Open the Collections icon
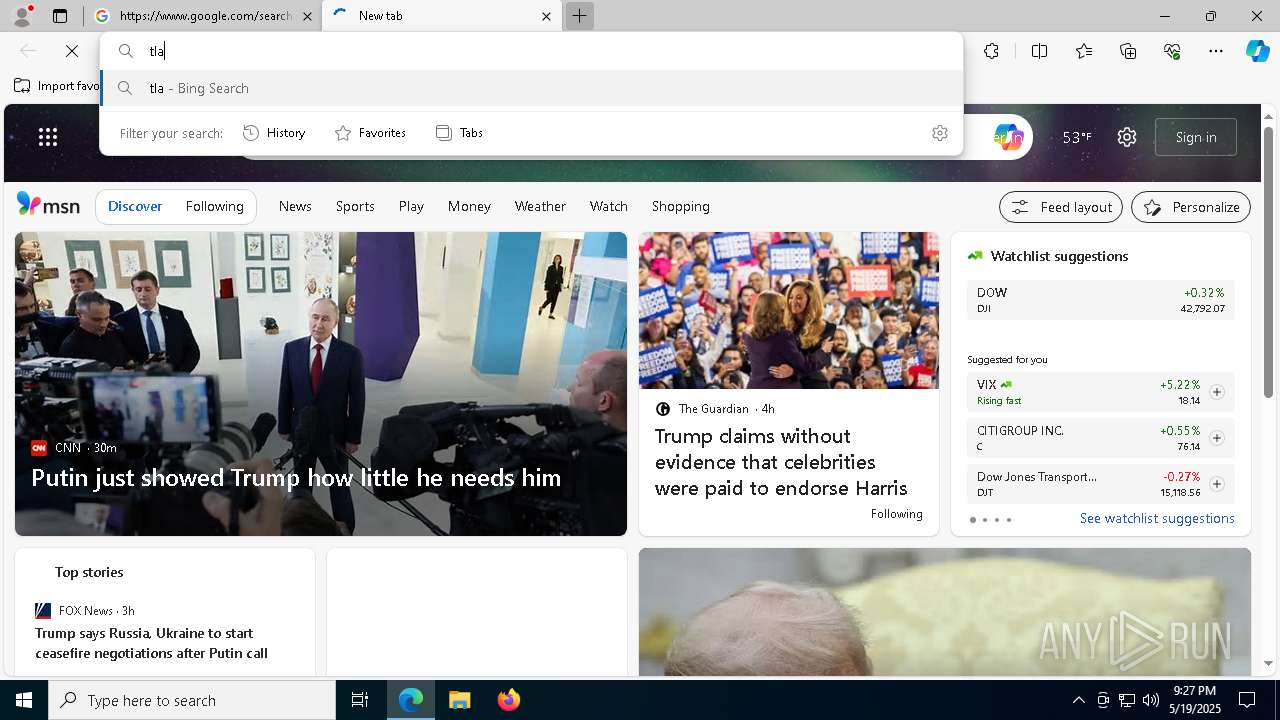 [x=1128, y=51]
